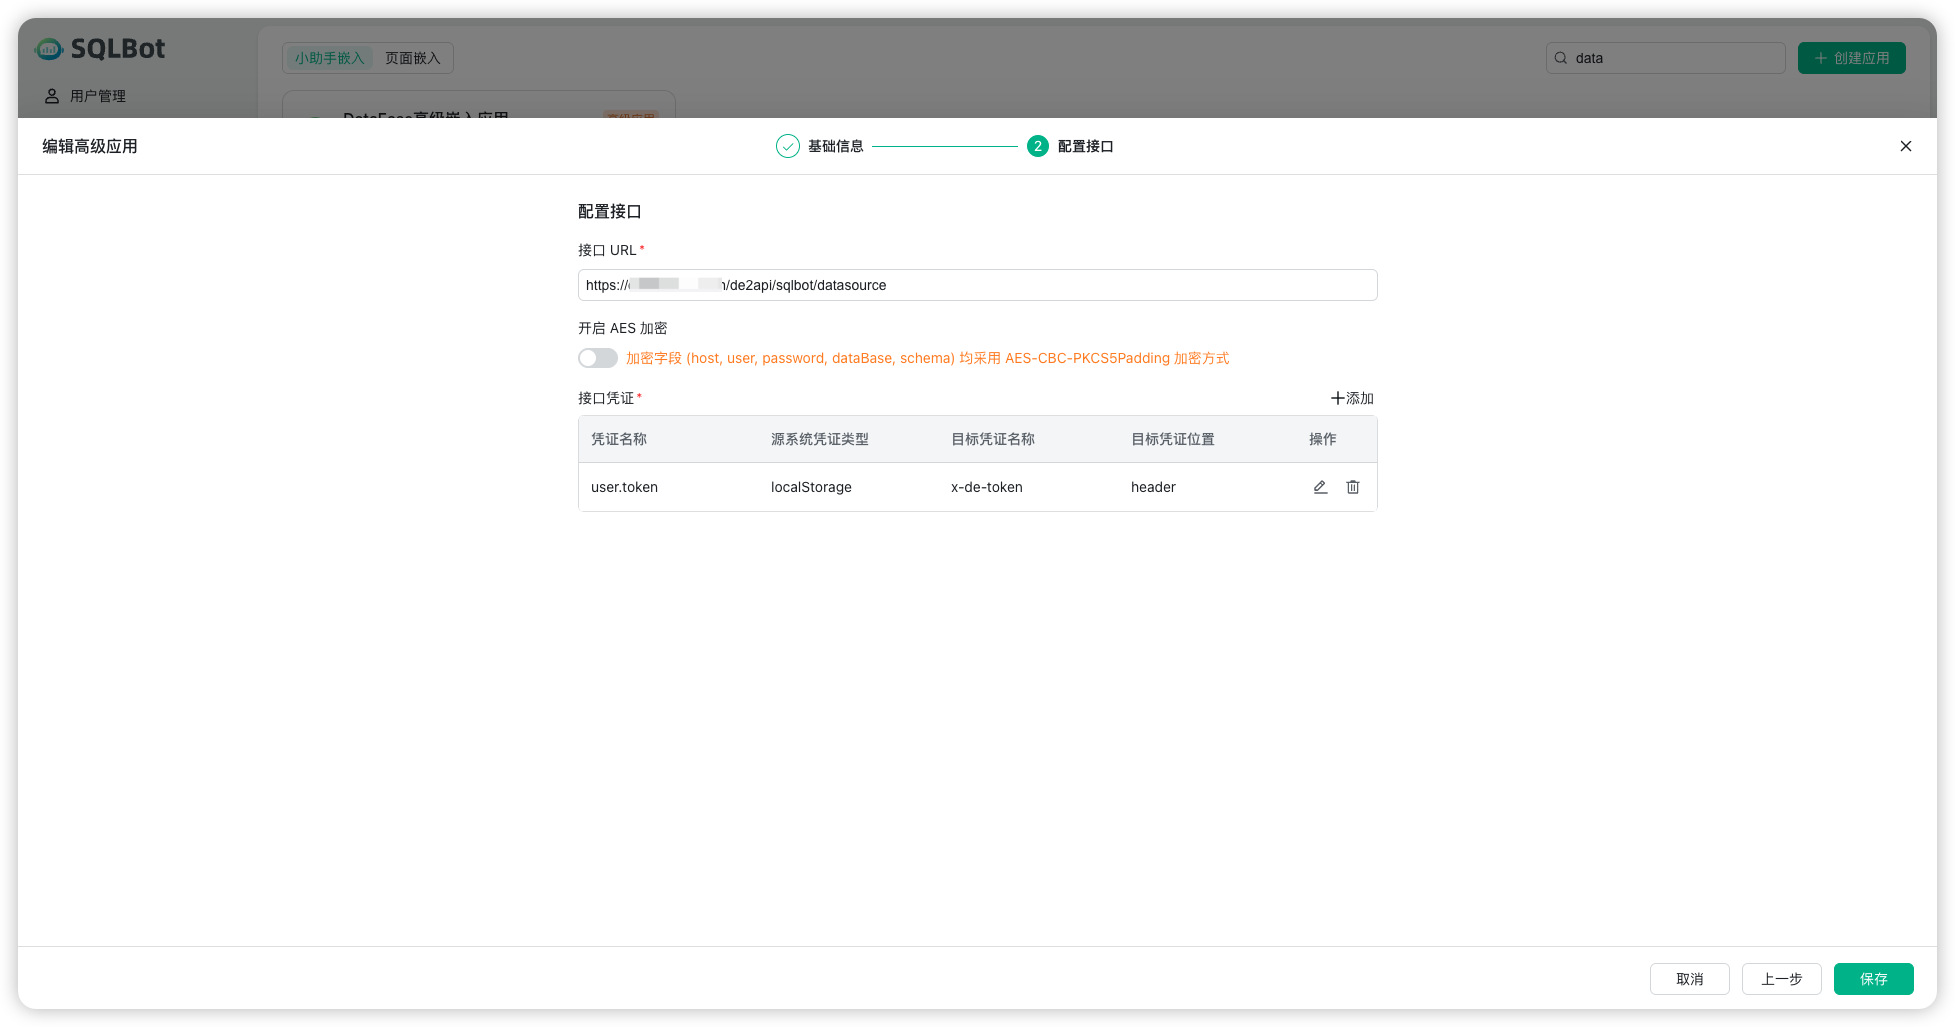This screenshot has height=1027, width=1955.
Task: Close the 编辑高级应用 dialog
Action: click(x=1905, y=146)
